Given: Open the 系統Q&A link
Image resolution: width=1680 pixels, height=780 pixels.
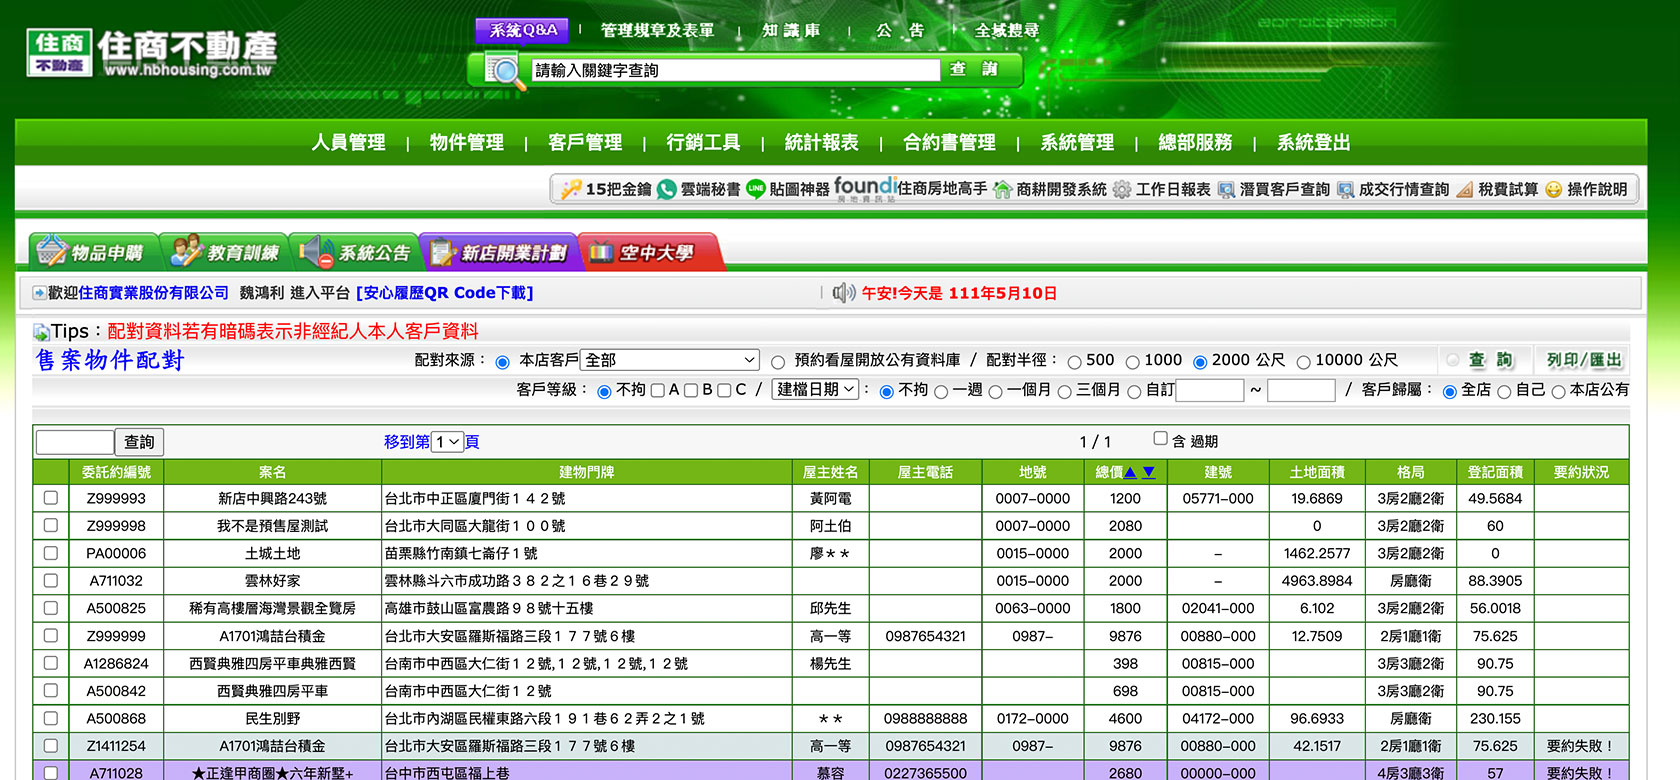Looking at the screenshot, I should [x=523, y=30].
